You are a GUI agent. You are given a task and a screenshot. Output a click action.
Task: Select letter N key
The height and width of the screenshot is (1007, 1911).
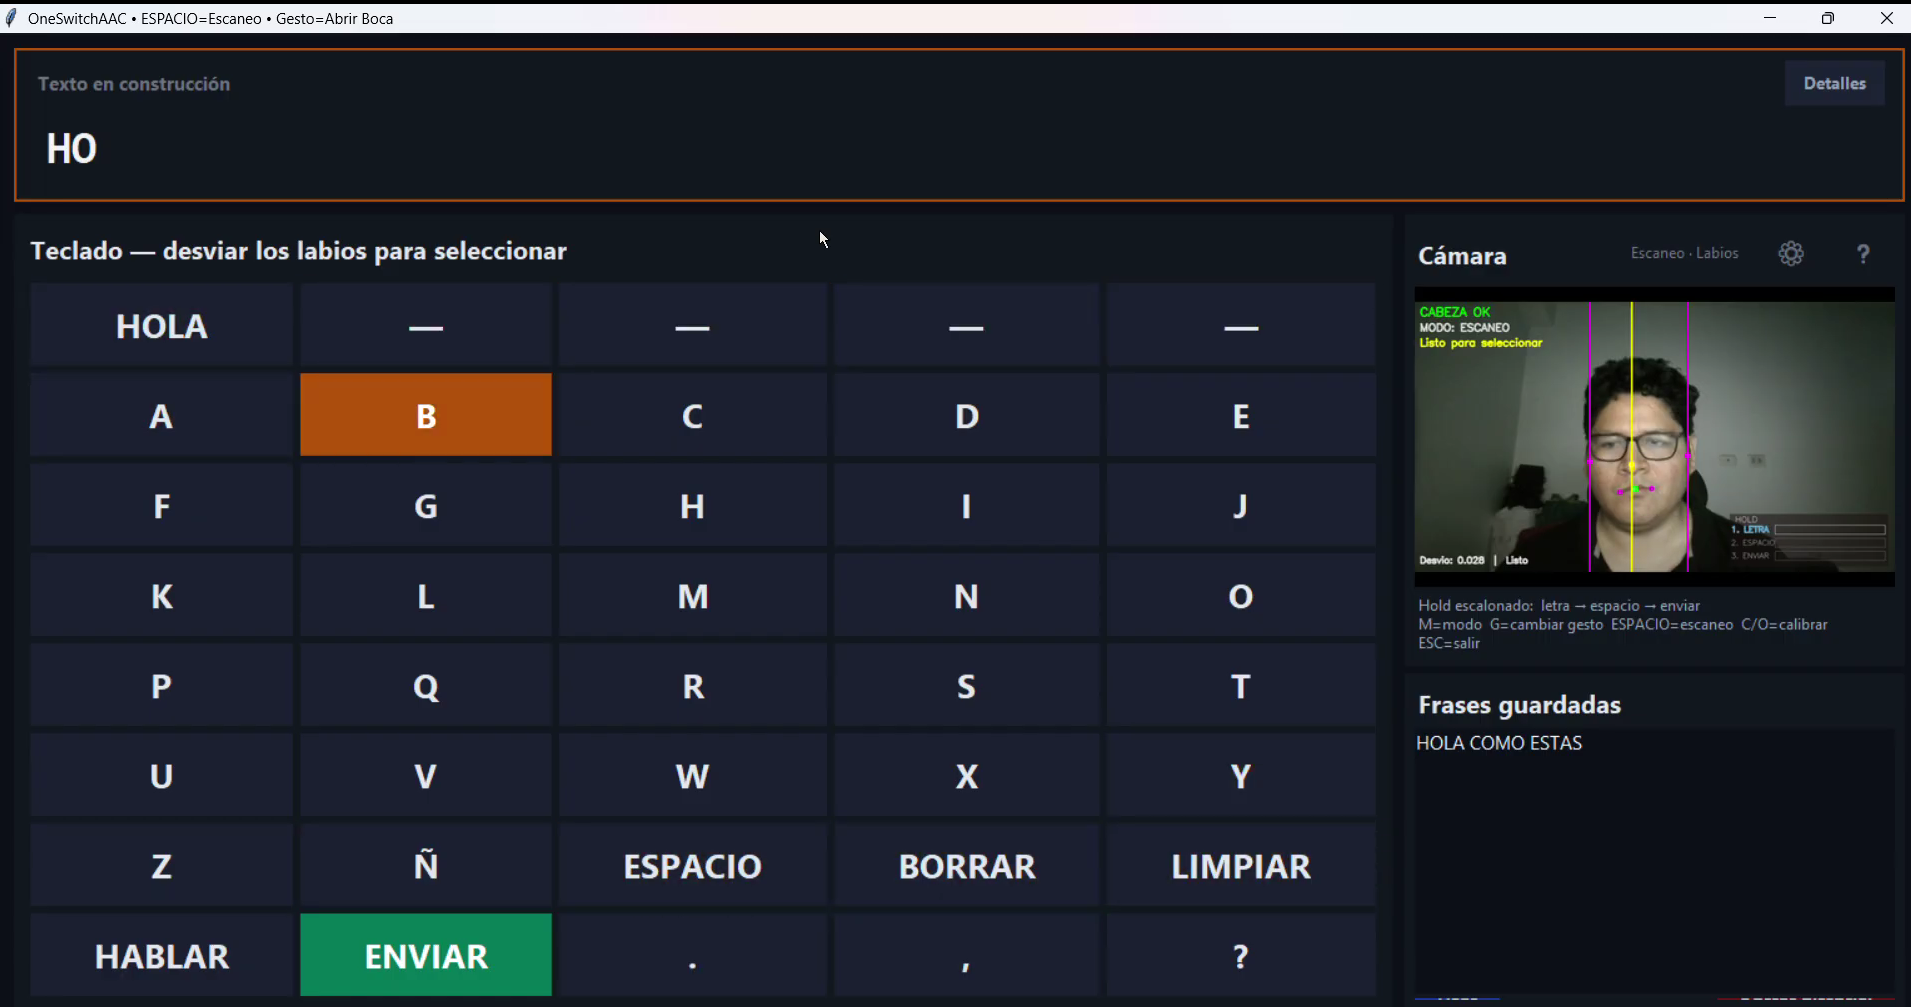967,595
